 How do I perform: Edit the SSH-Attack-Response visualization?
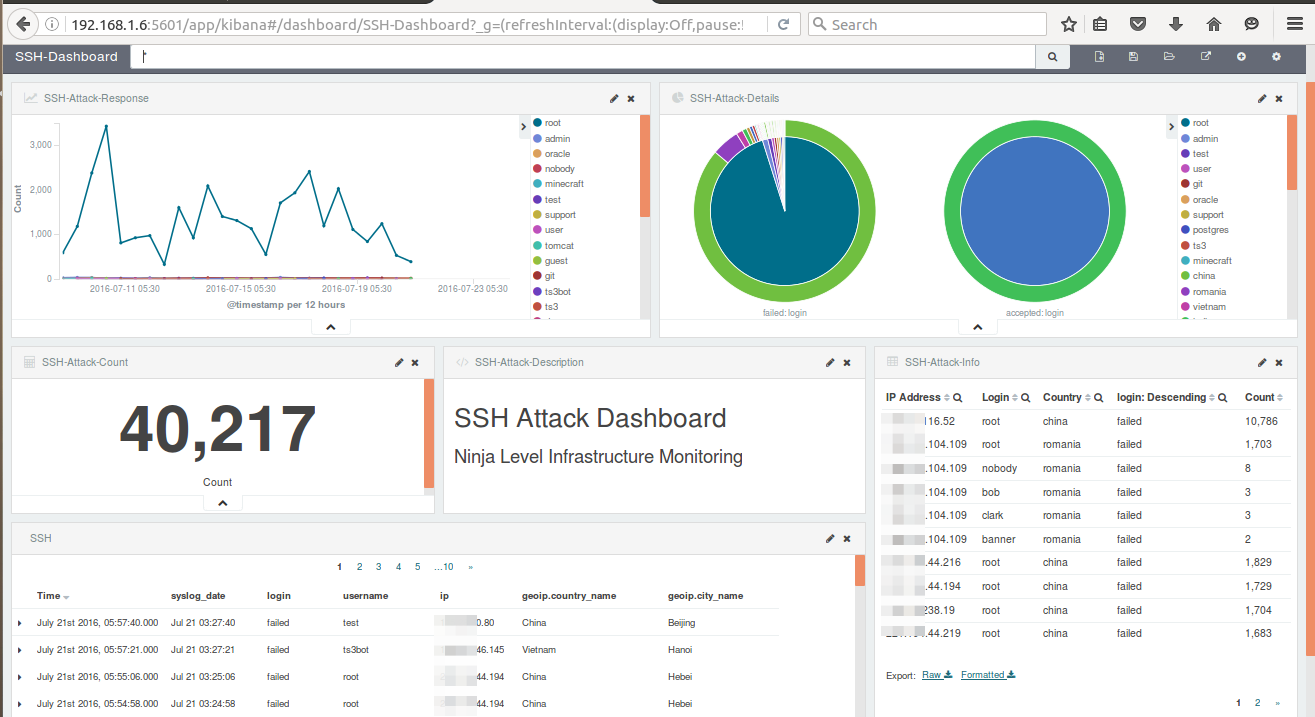coord(613,98)
